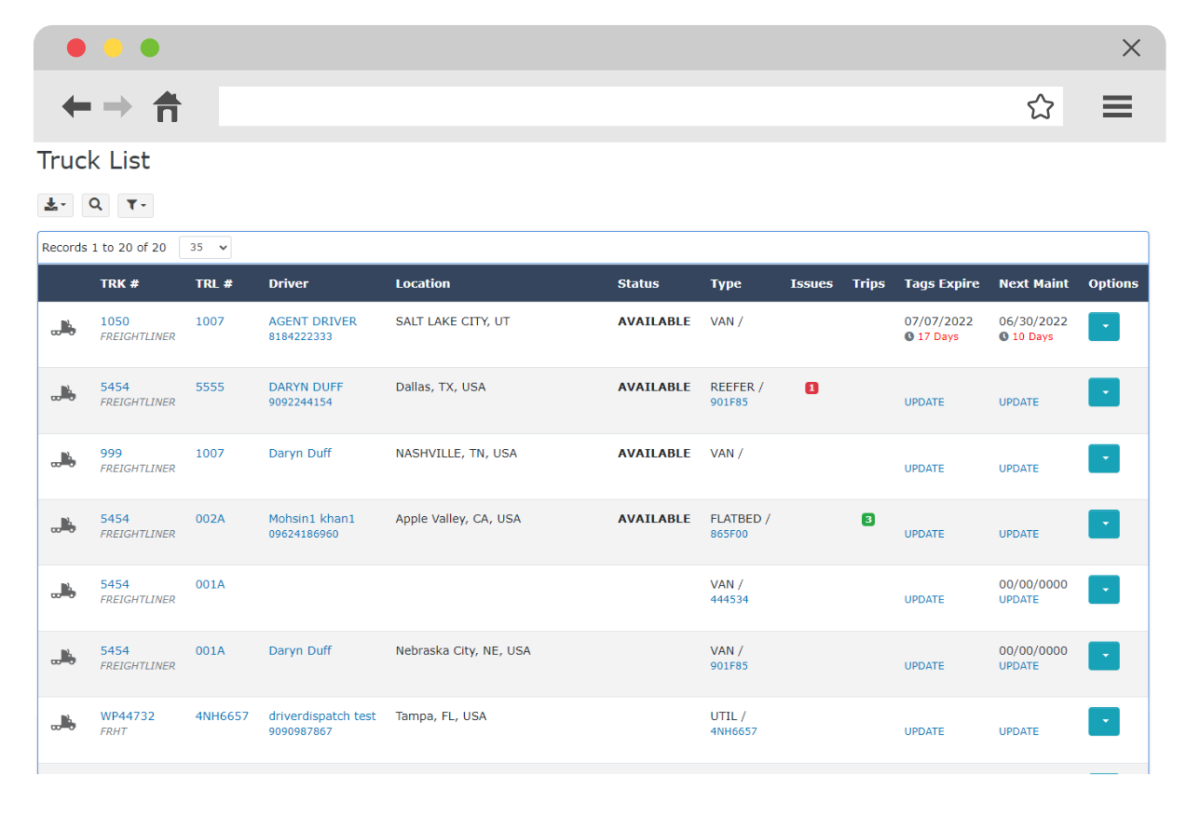Click the favorites star in the address bar
Screen dimensions: 1200x831
(x=1040, y=106)
